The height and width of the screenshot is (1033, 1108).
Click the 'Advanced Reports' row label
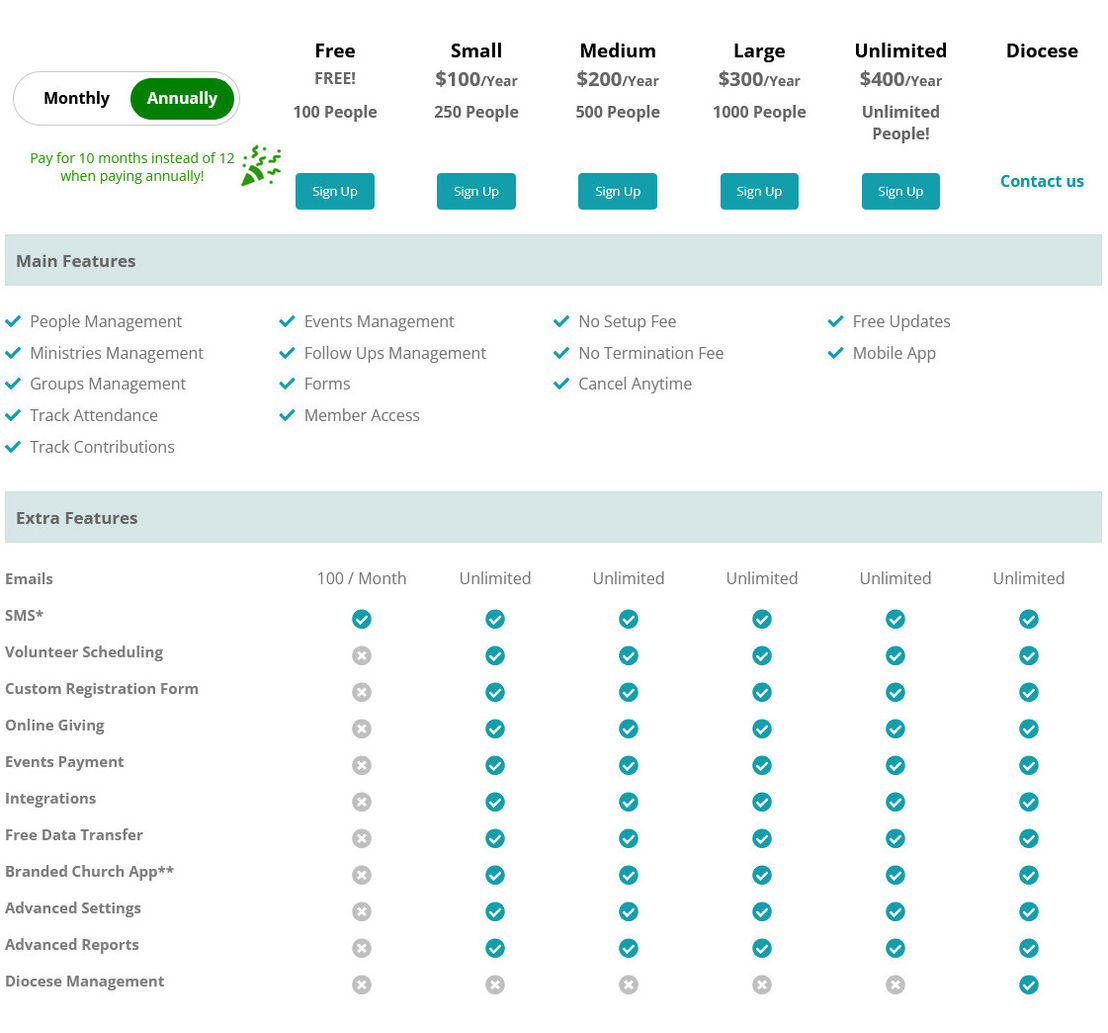click(72, 945)
